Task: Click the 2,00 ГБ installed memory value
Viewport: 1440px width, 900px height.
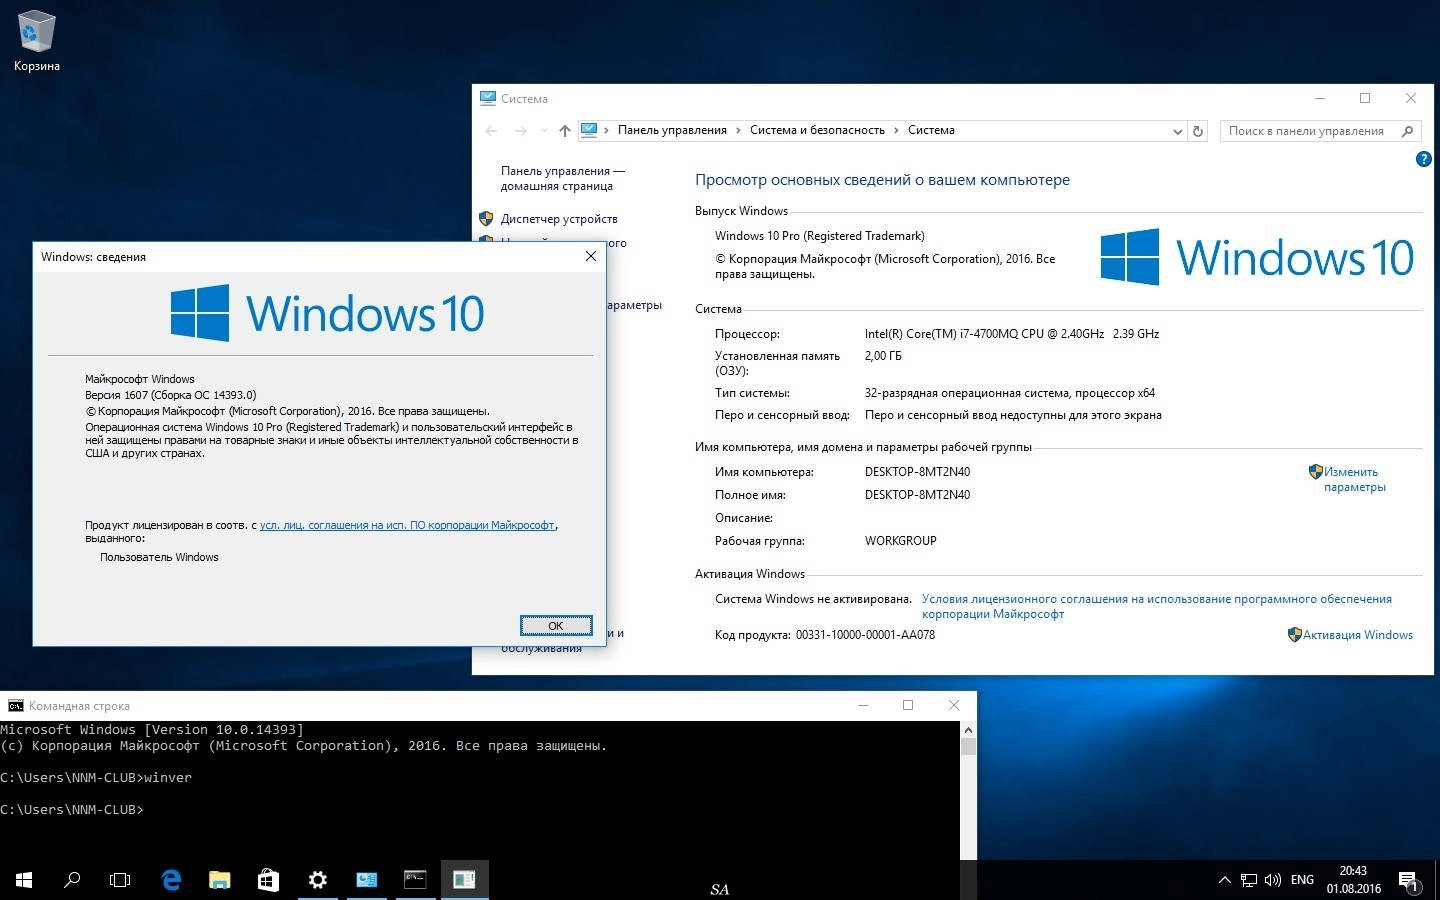Action: coord(883,356)
